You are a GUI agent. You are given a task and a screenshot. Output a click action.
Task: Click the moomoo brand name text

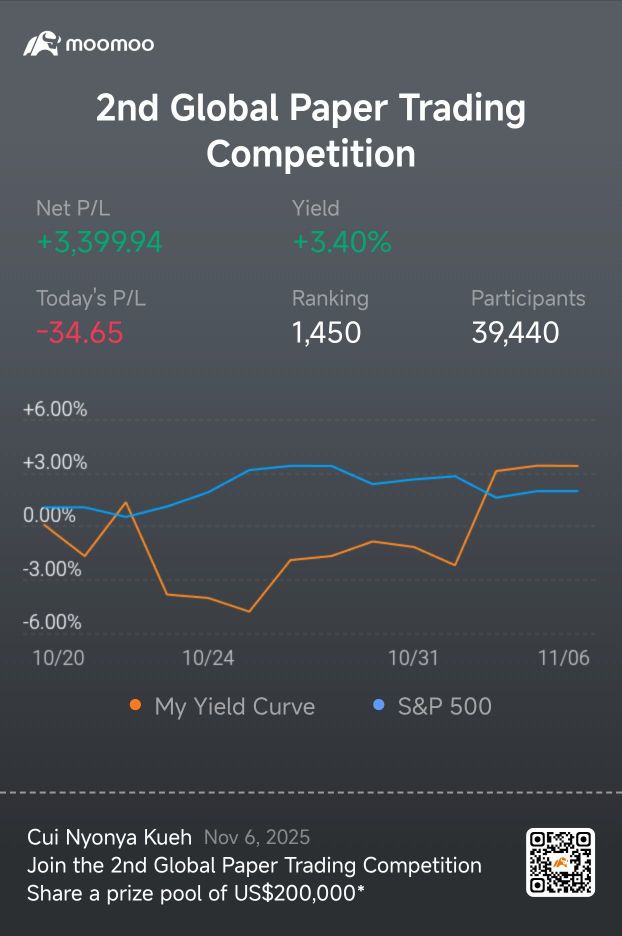click(109, 45)
